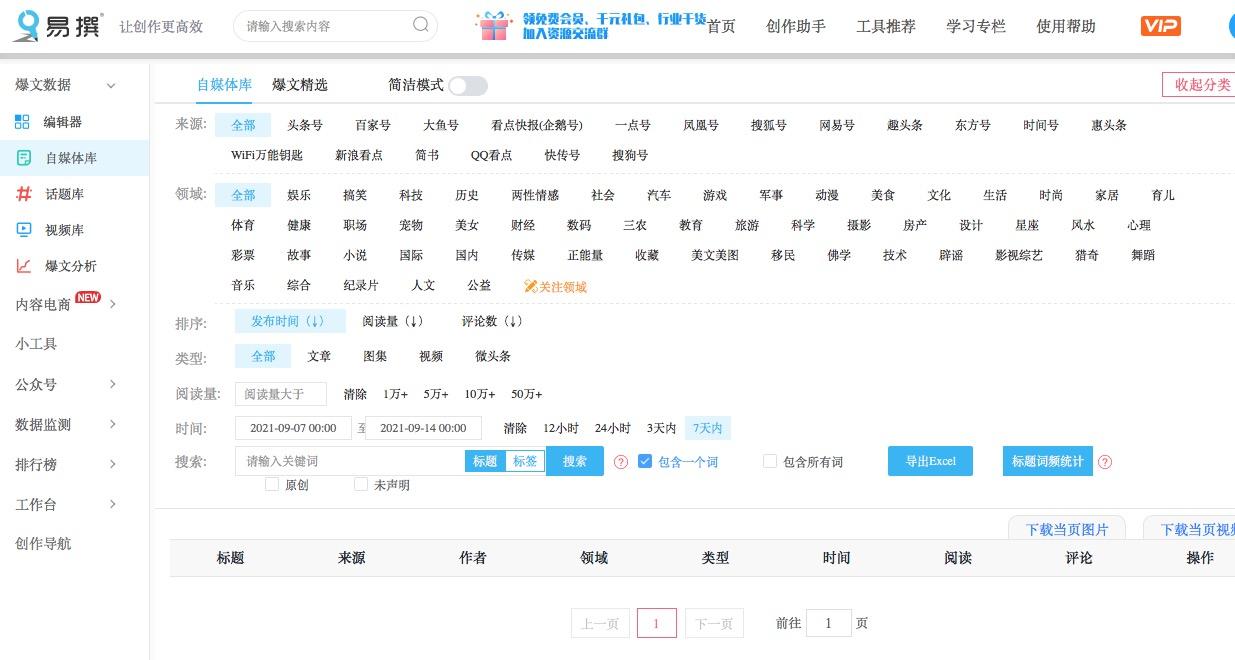Image resolution: width=1235 pixels, height=660 pixels.
Task: Choose the 24小时 time range
Action: click(613, 428)
